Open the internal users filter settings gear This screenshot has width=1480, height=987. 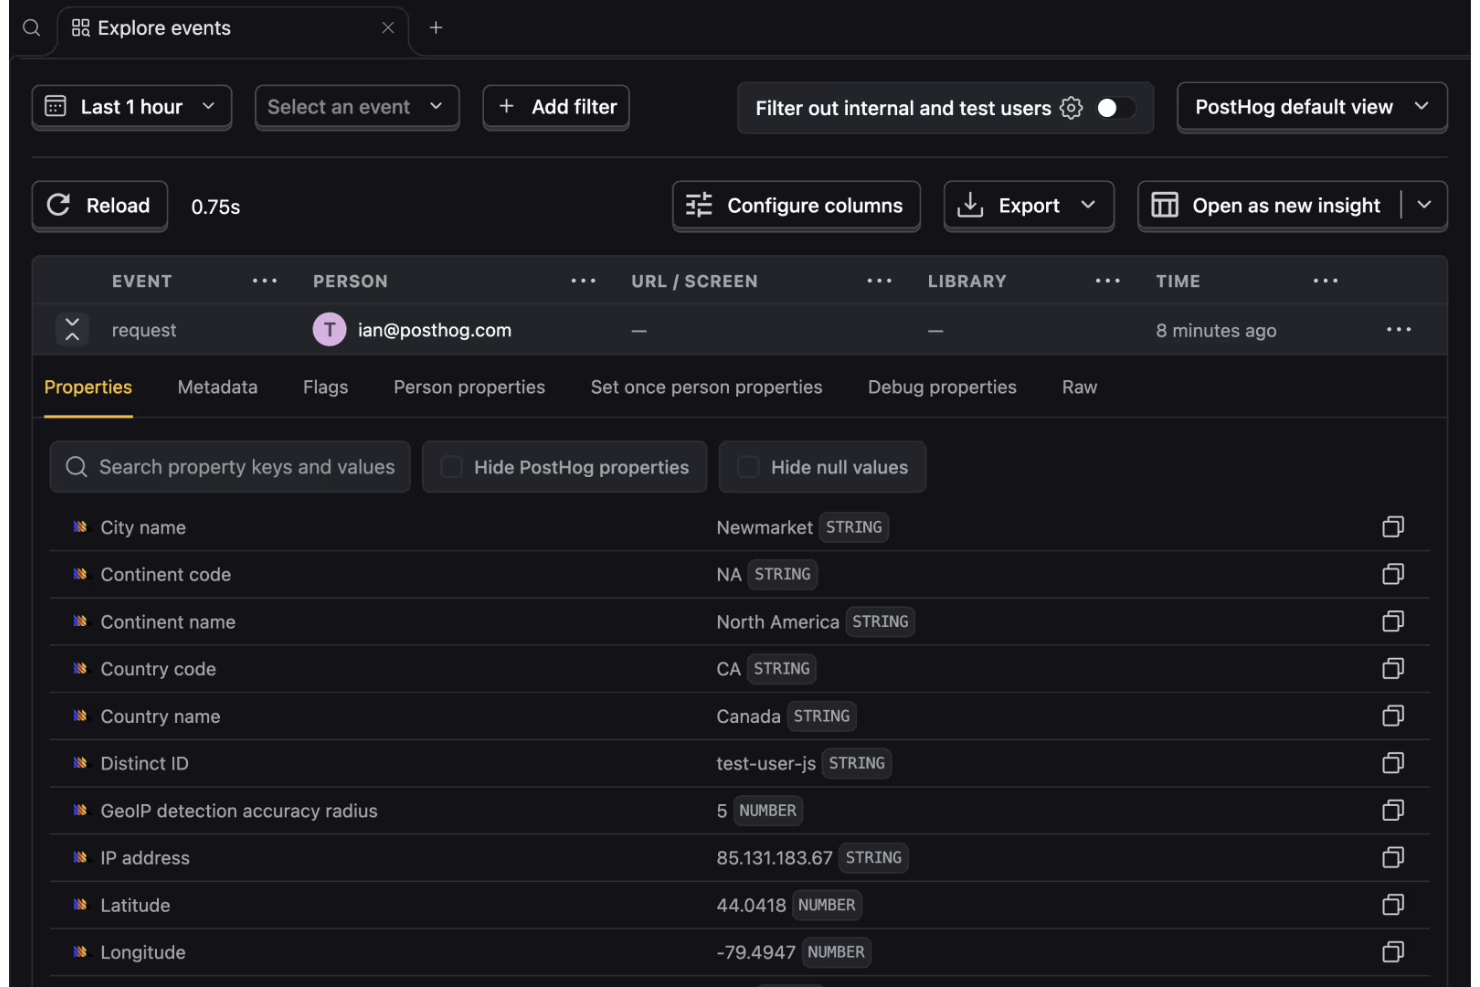click(x=1071, y=108)
